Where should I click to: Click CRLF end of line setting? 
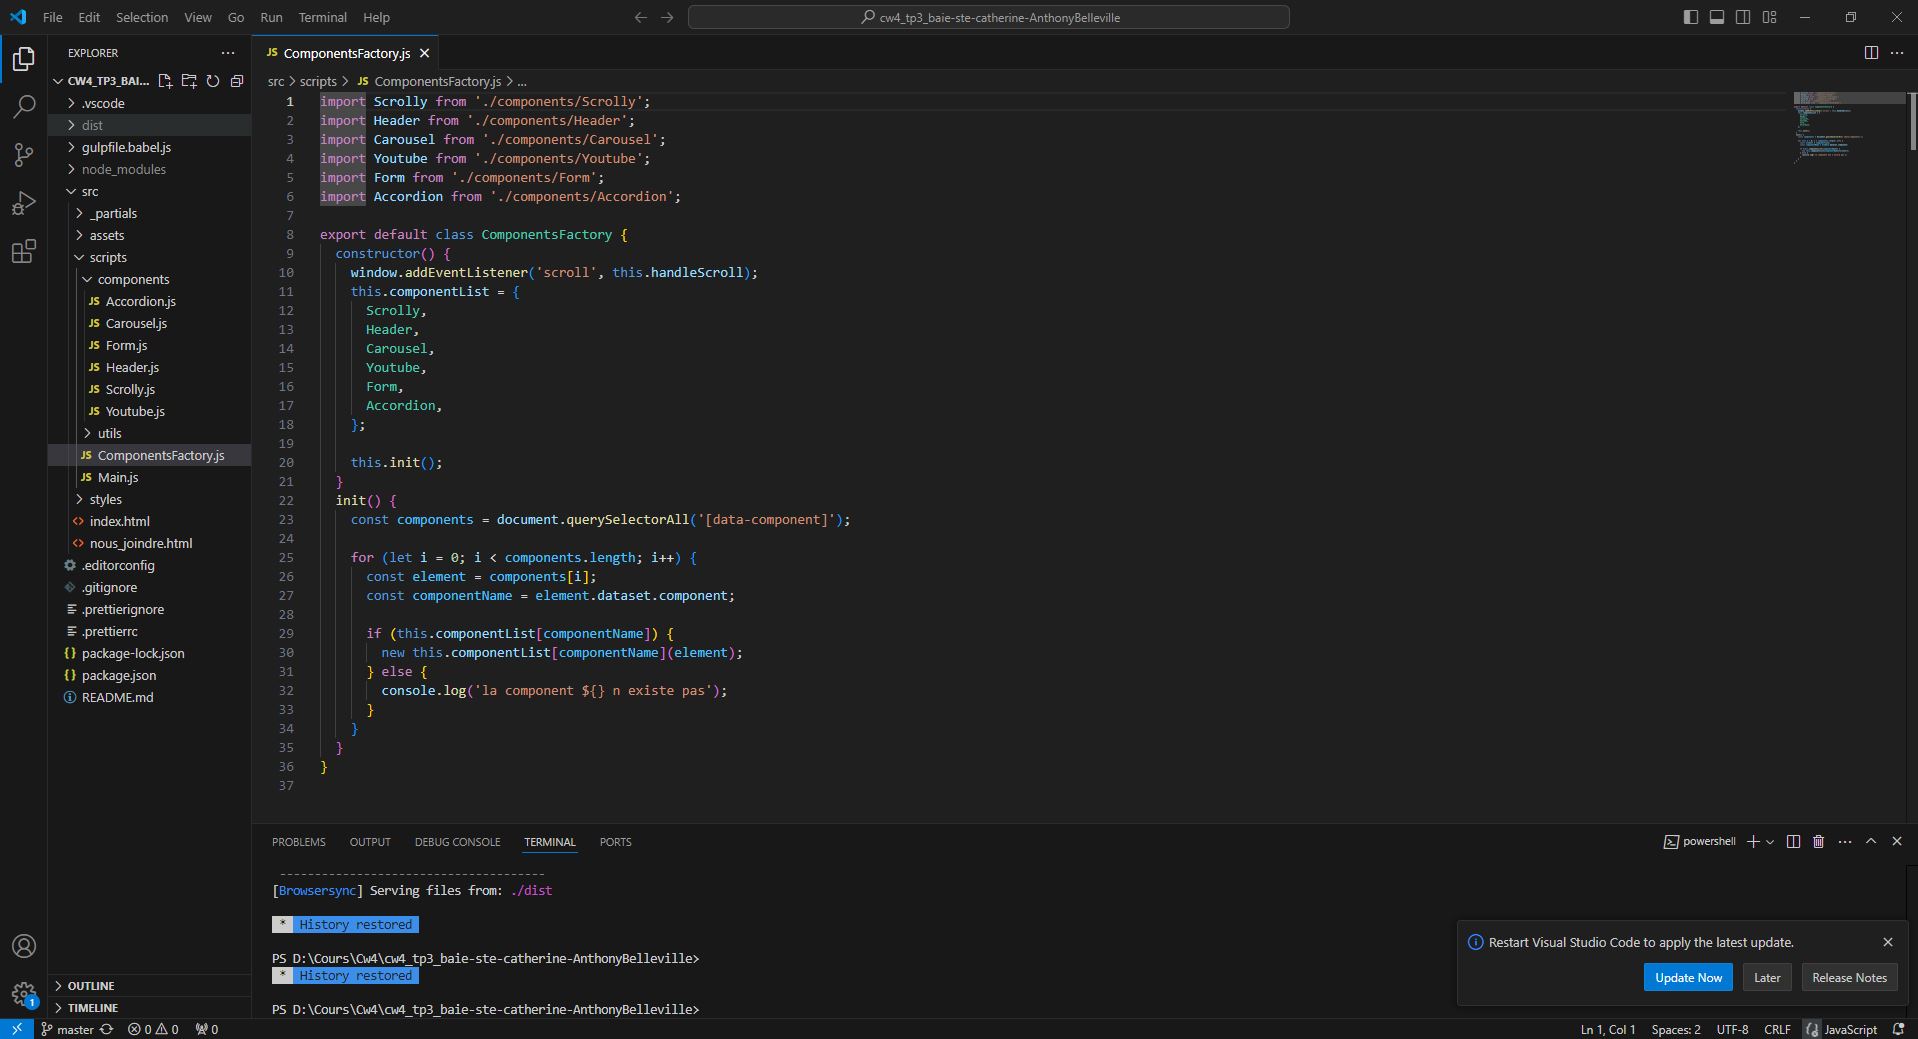click(x=1777, y=1029)
